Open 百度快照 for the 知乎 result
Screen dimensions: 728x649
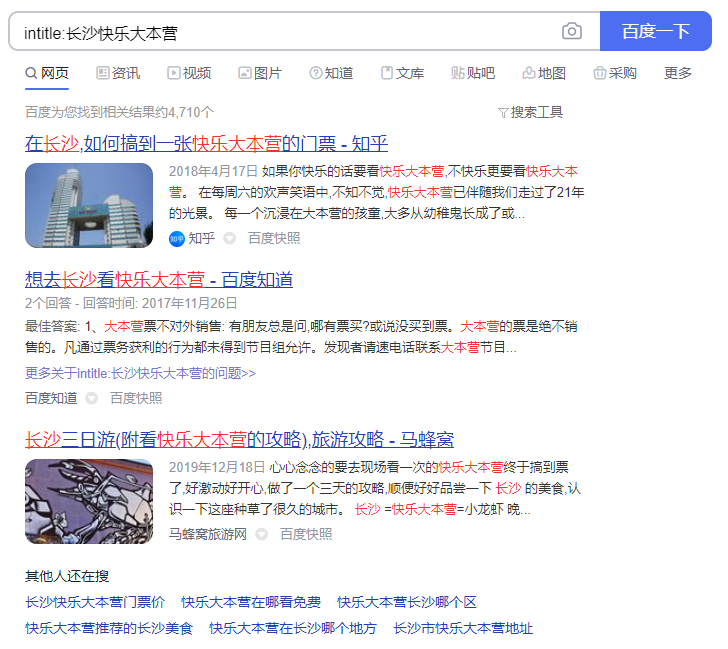274,238
